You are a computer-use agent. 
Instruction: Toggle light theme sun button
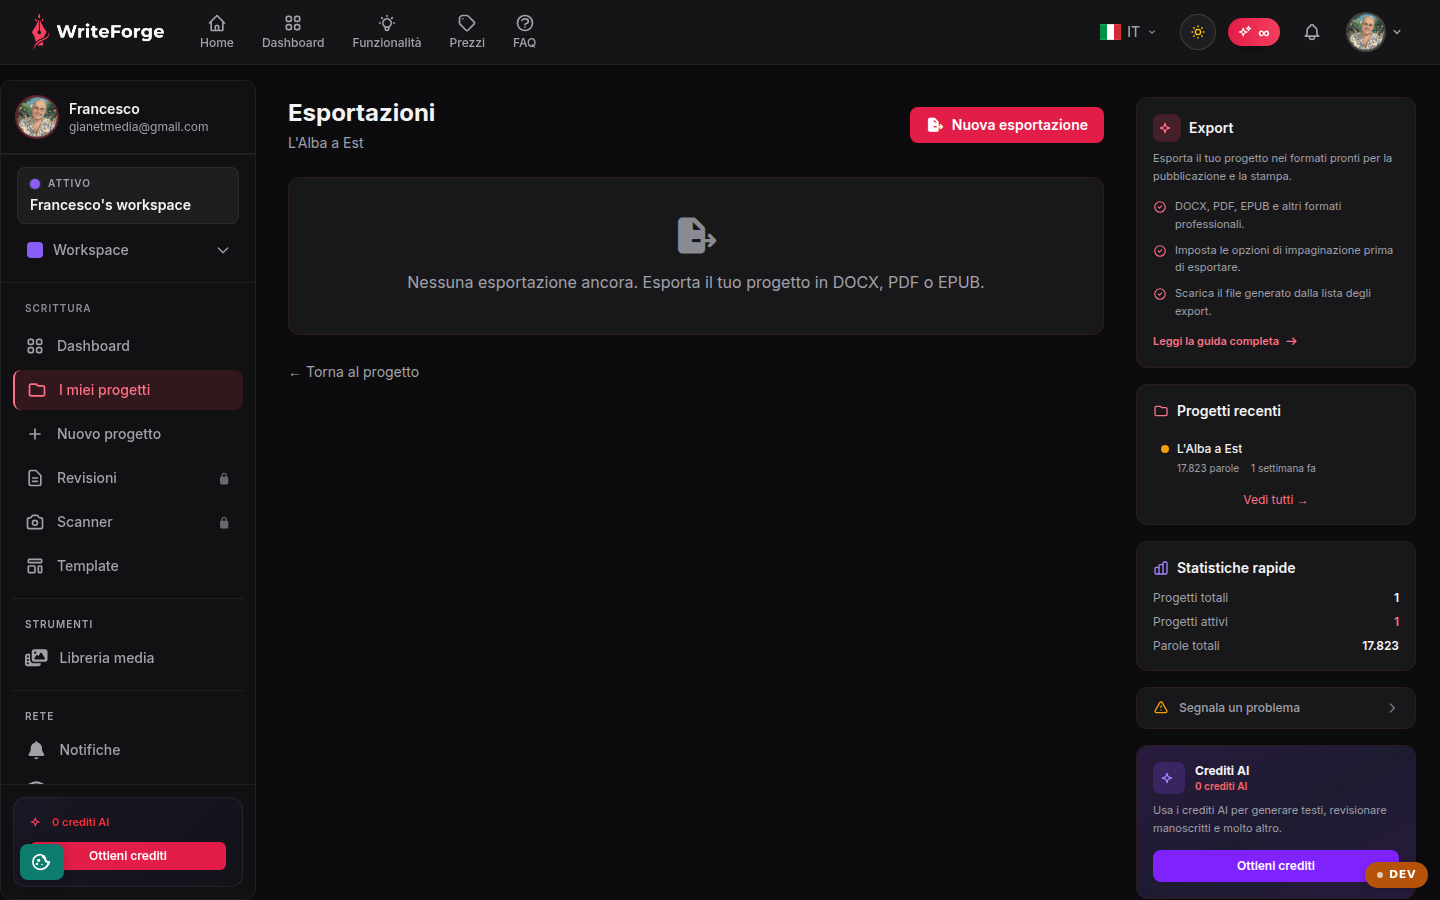pos(1198,32)
